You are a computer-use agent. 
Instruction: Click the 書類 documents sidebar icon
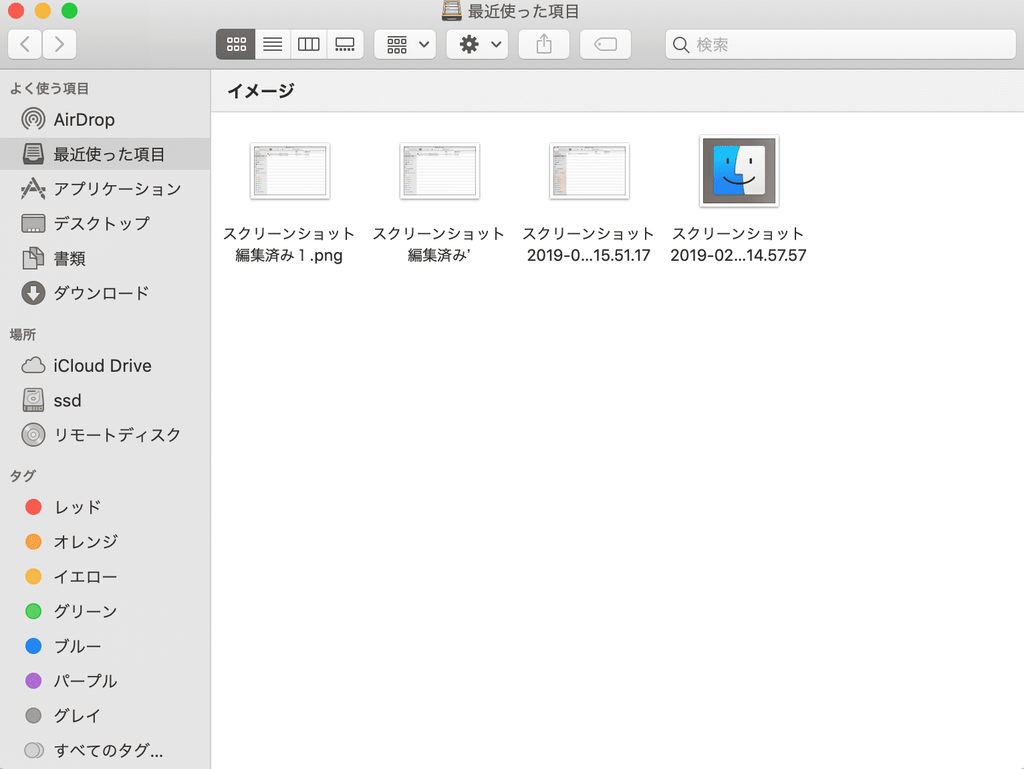tap(33, 259)
